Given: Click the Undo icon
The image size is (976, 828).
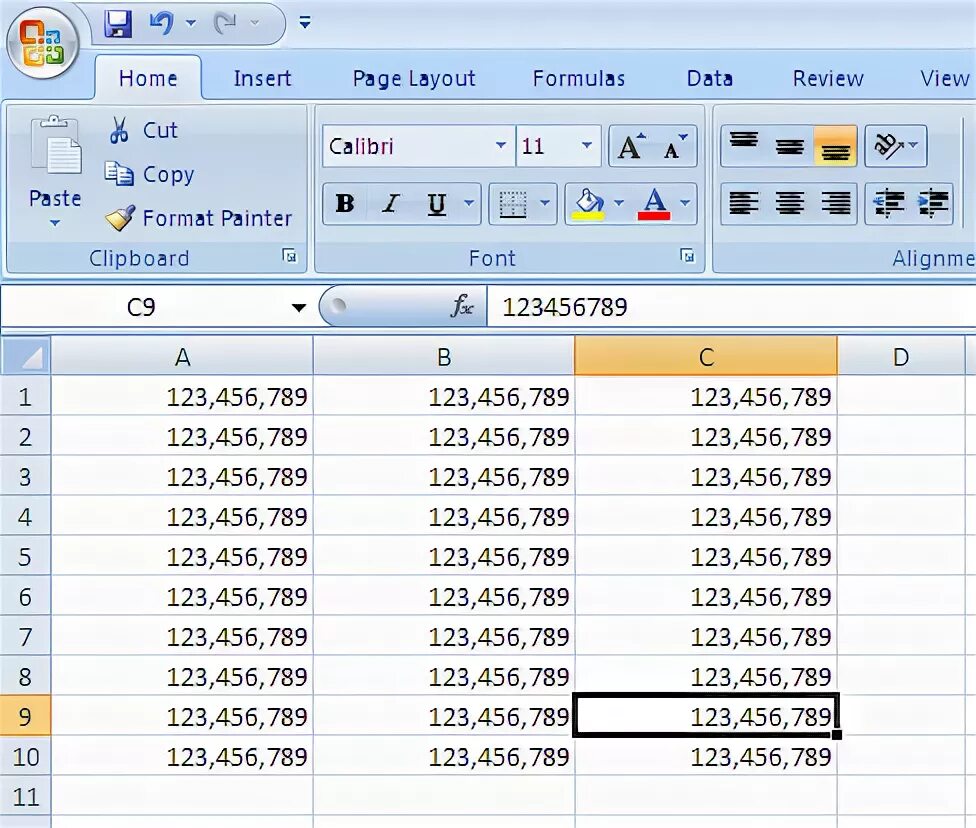Looking at the screenshot, I should [158, 25].
